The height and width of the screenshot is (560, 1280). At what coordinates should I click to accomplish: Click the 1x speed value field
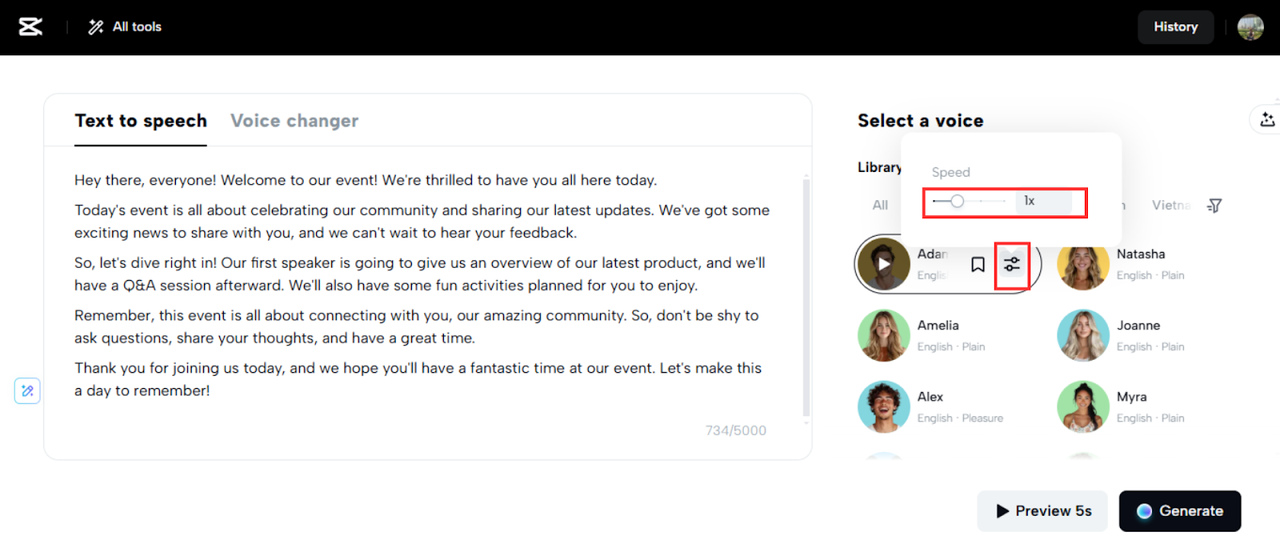coord(1043,201)
